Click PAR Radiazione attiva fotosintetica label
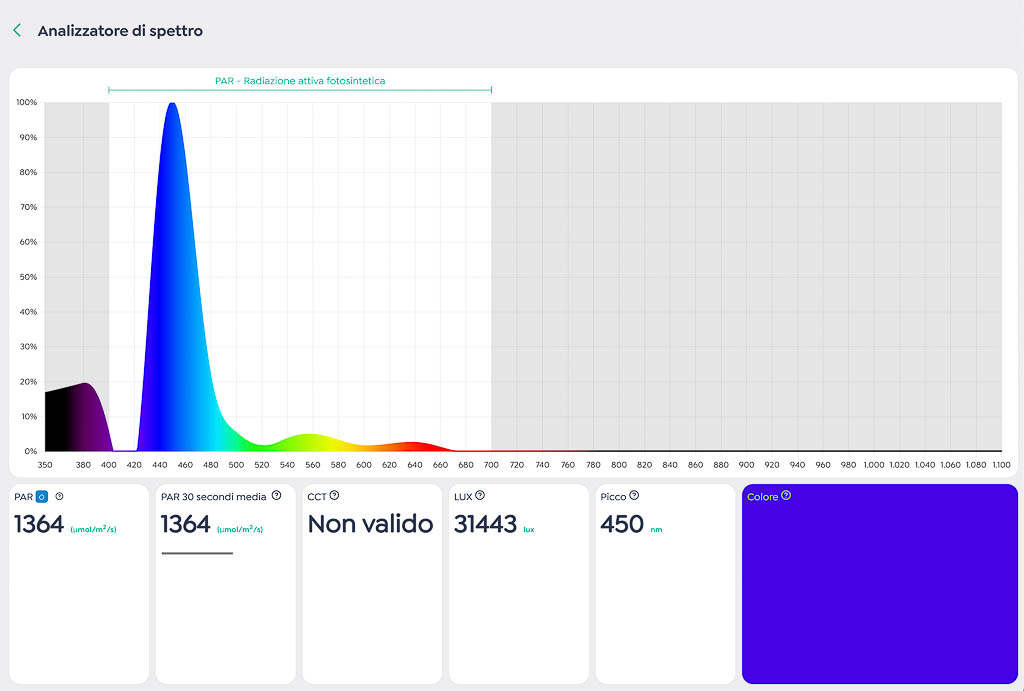1024x691 pixels. [300, 80]
